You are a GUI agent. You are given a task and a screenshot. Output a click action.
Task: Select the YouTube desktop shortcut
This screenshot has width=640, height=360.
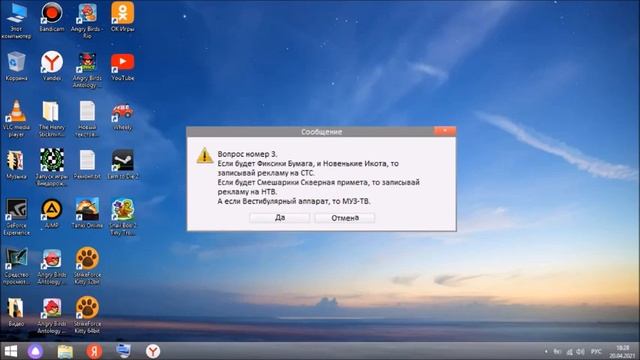122,66
